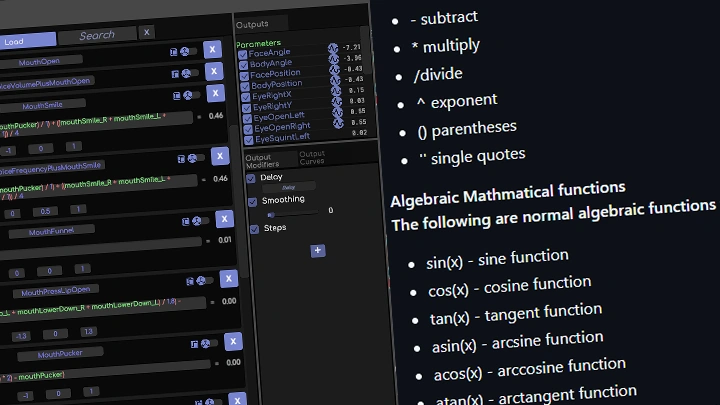Open the waveform icon beside FaceAngle

pyautogui.click(x=333, y=48)
